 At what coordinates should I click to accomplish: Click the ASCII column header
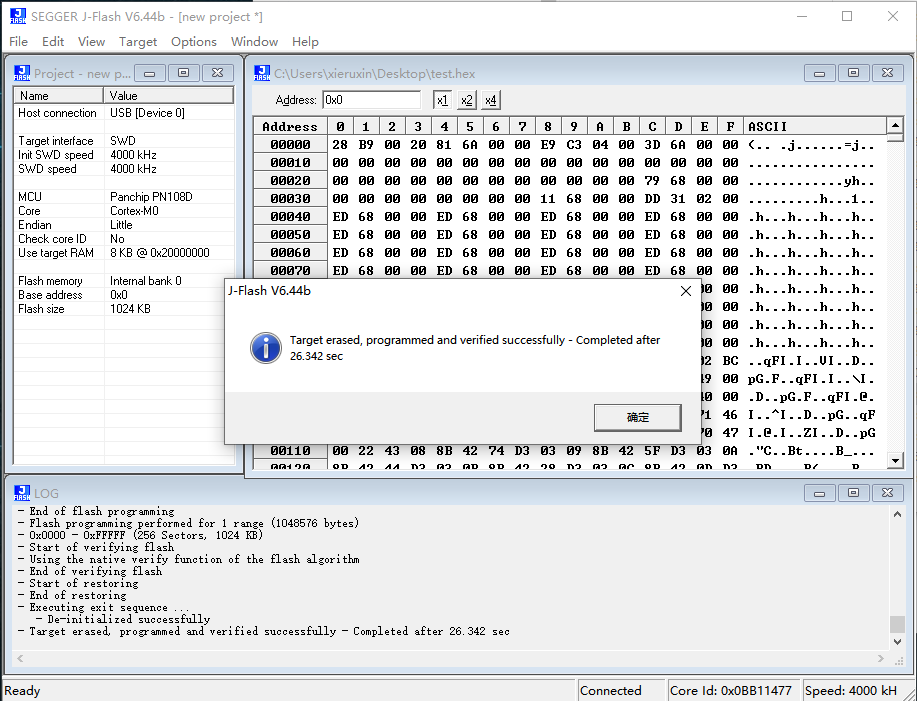click(x=816, y=126)
